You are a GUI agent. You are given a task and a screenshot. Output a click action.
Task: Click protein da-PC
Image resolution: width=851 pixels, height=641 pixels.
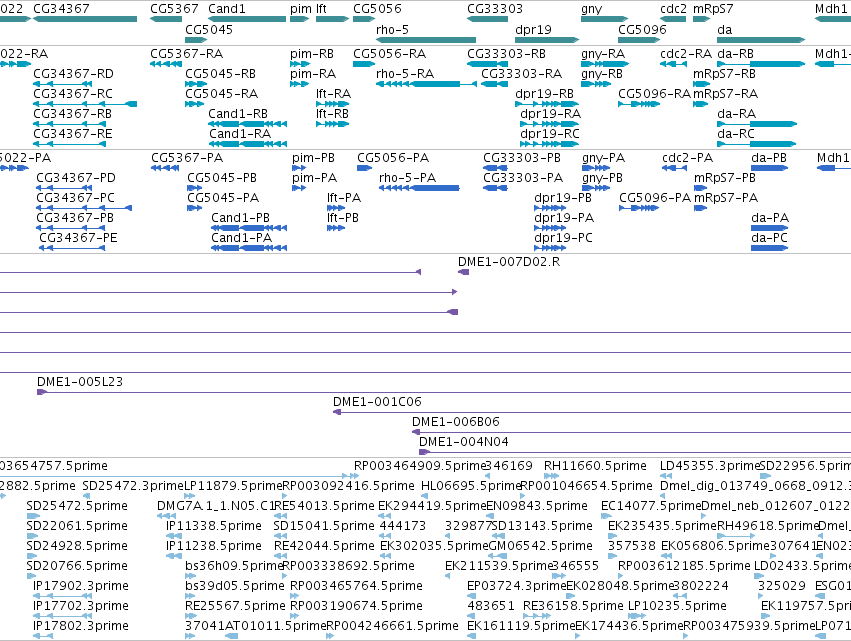tap(770, 248)
